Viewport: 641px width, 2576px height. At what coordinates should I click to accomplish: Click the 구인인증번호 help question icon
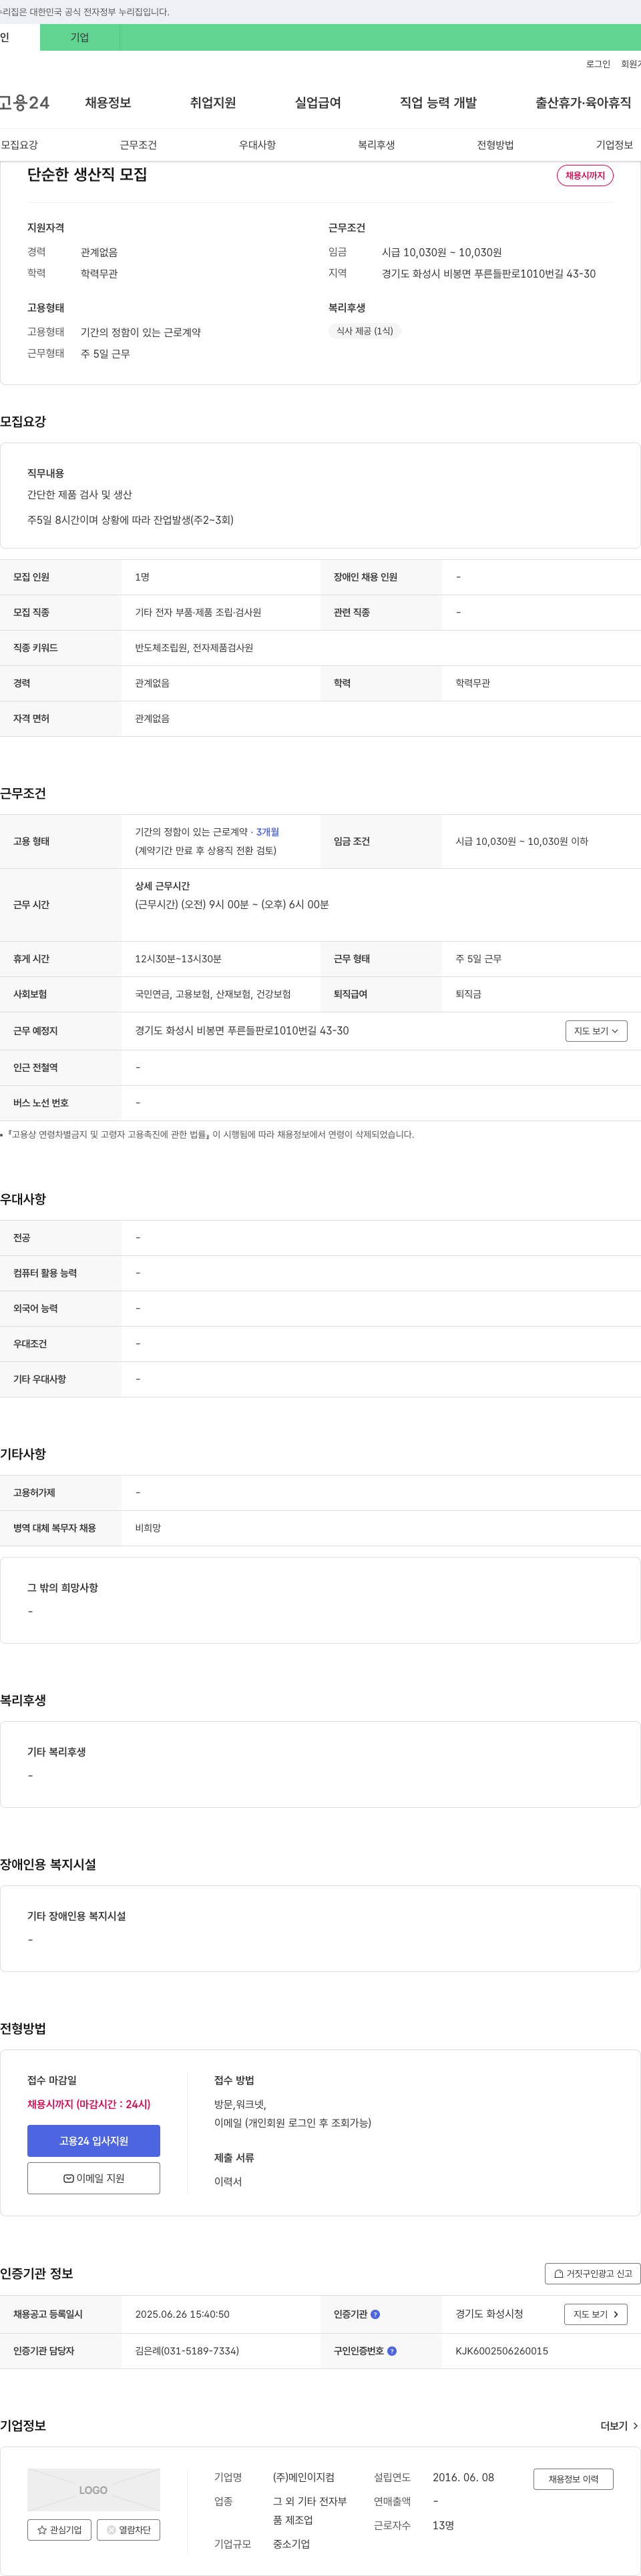392,2351
